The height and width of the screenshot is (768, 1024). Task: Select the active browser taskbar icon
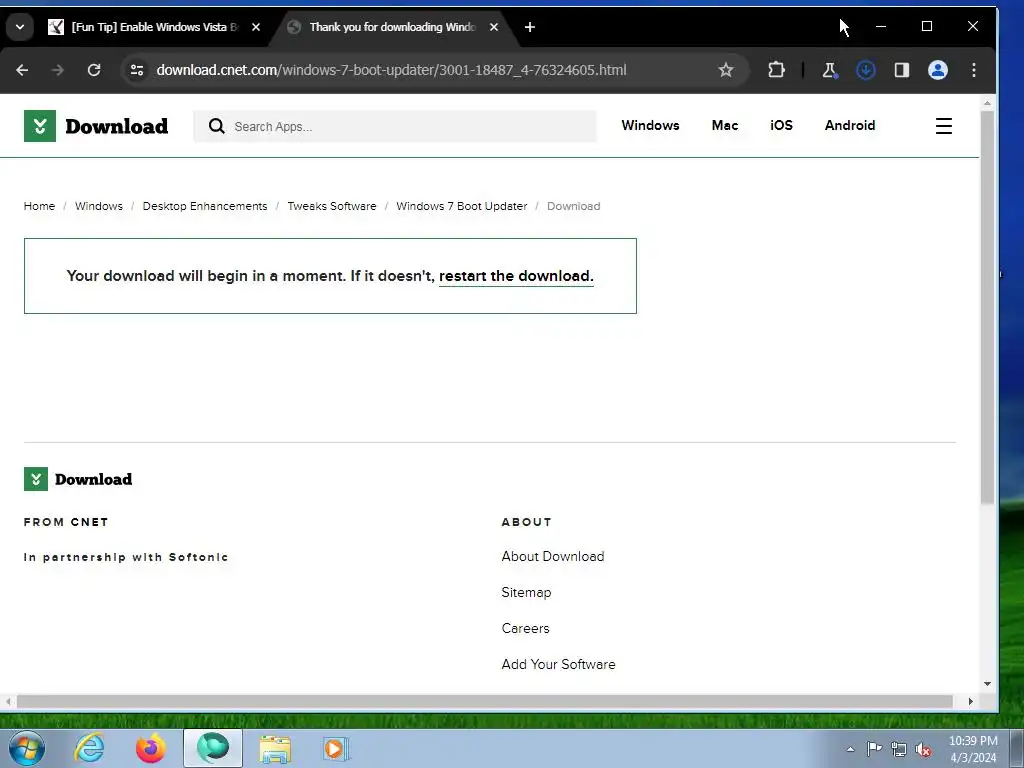click(213, 748)
